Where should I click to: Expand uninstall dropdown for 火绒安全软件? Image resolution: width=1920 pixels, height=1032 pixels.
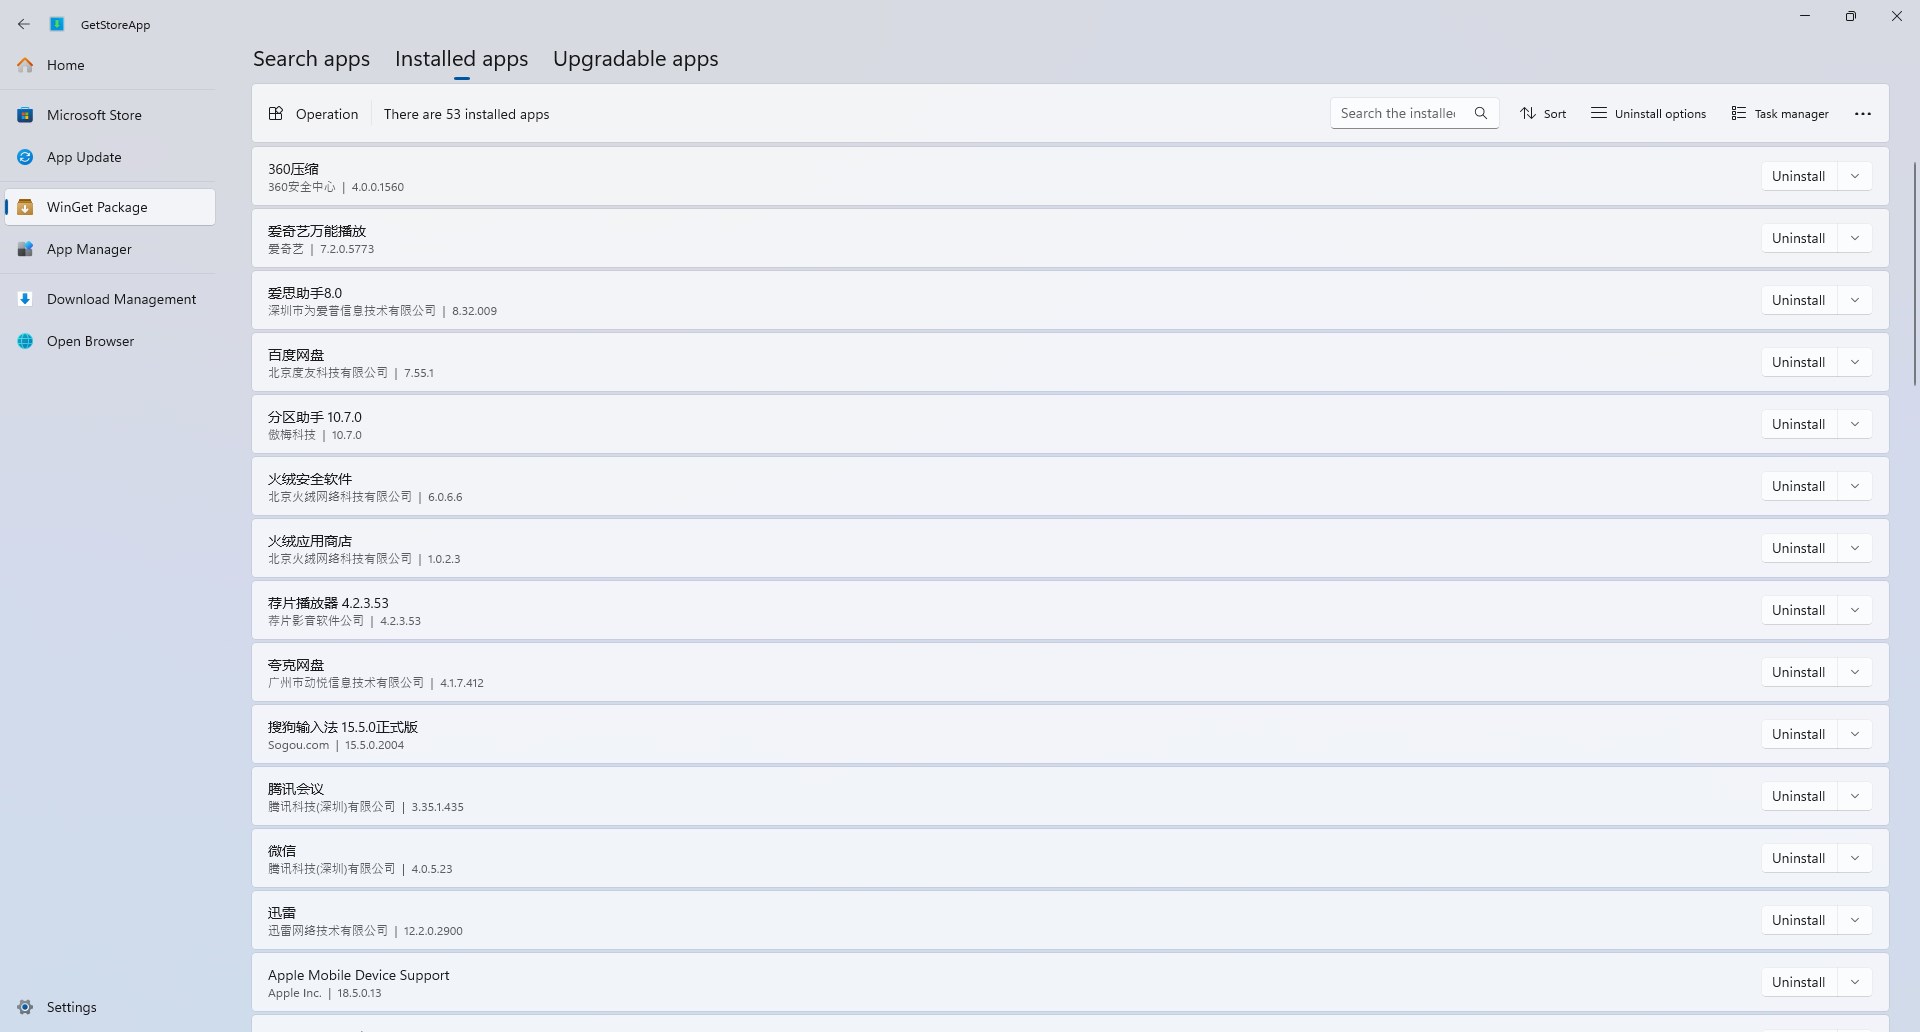(x=1855, y=486)
